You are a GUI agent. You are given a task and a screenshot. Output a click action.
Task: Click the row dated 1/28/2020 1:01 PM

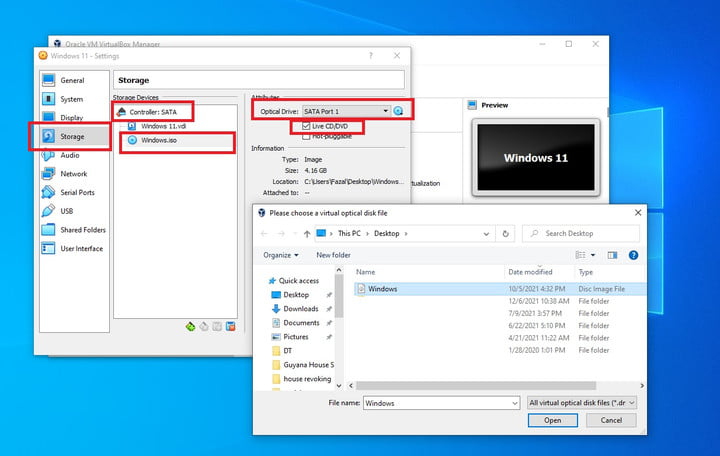pyautogui.click(x=500, y=350)
